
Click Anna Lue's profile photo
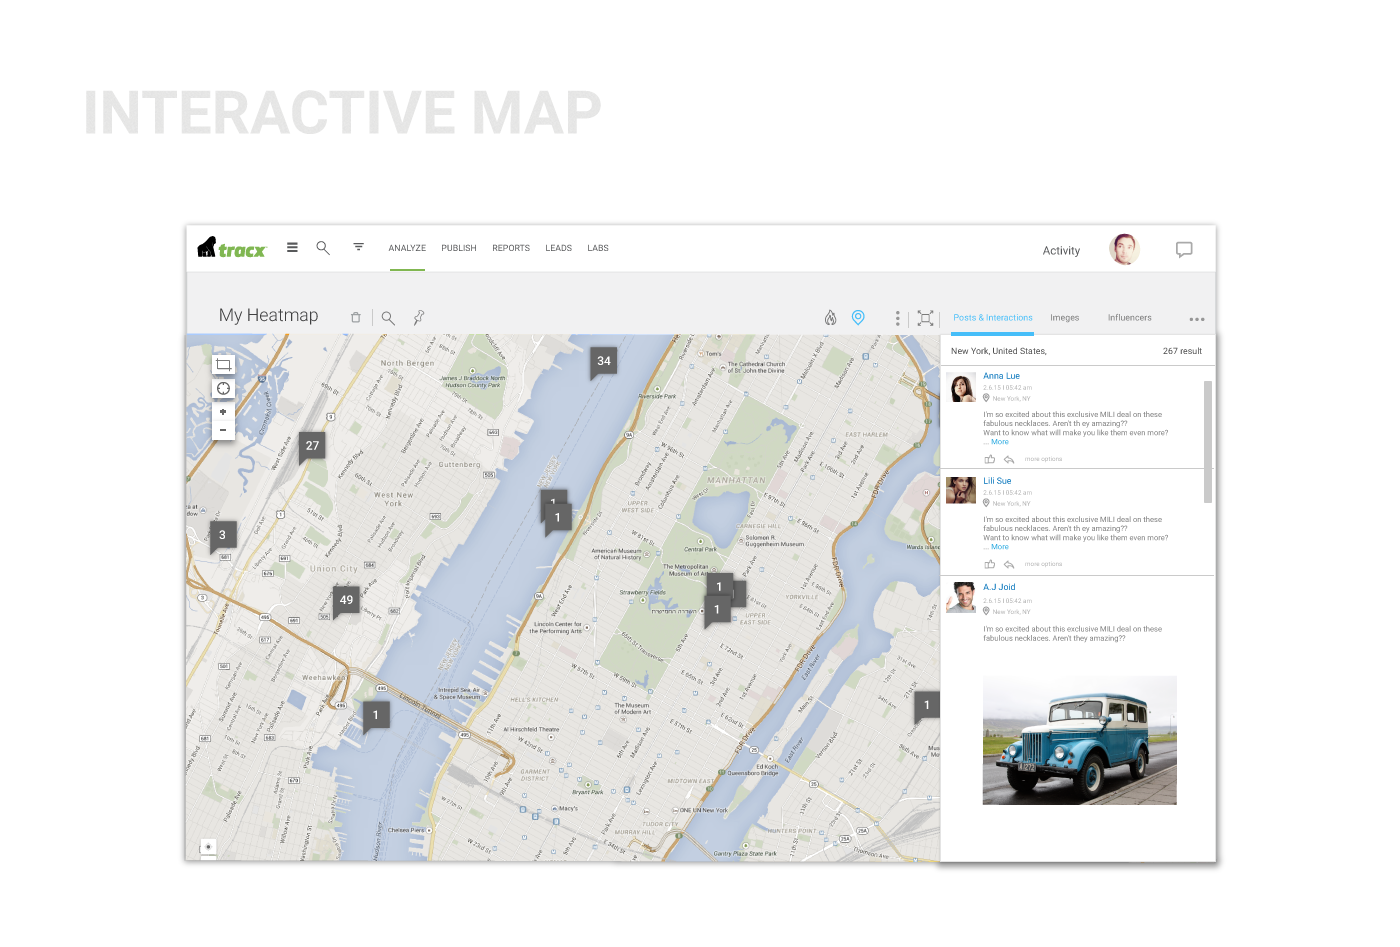tap(962, 388)
